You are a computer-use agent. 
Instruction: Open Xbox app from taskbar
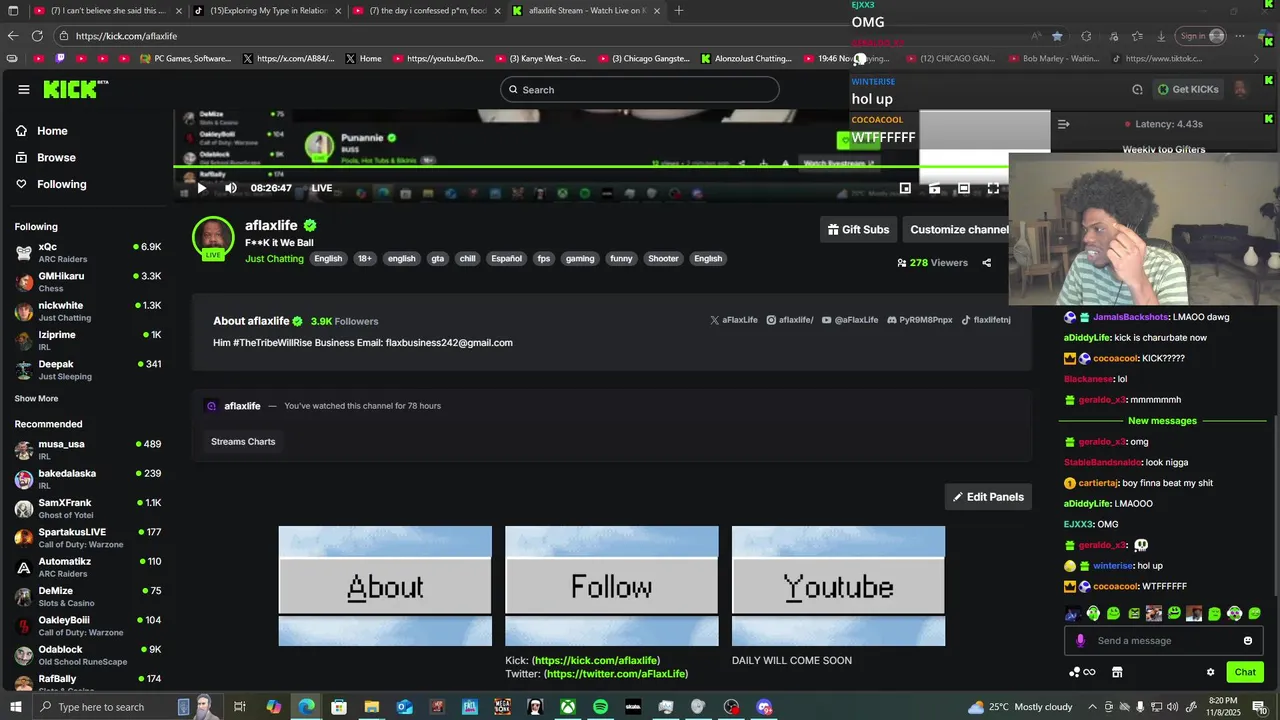click(x=567, y=707)
